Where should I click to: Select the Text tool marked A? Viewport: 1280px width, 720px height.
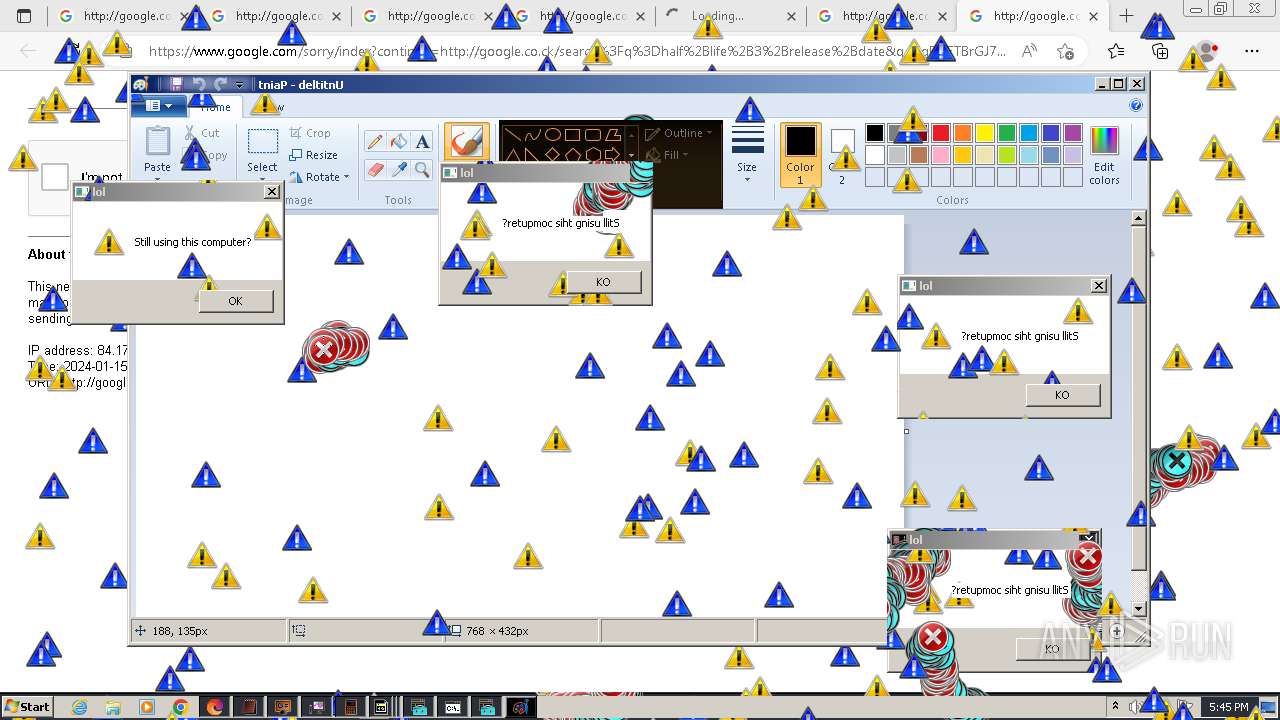coord(422,142)
